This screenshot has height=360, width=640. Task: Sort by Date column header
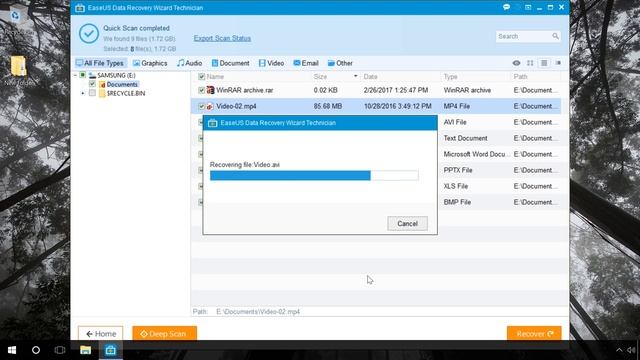click(x=370, y=77)
